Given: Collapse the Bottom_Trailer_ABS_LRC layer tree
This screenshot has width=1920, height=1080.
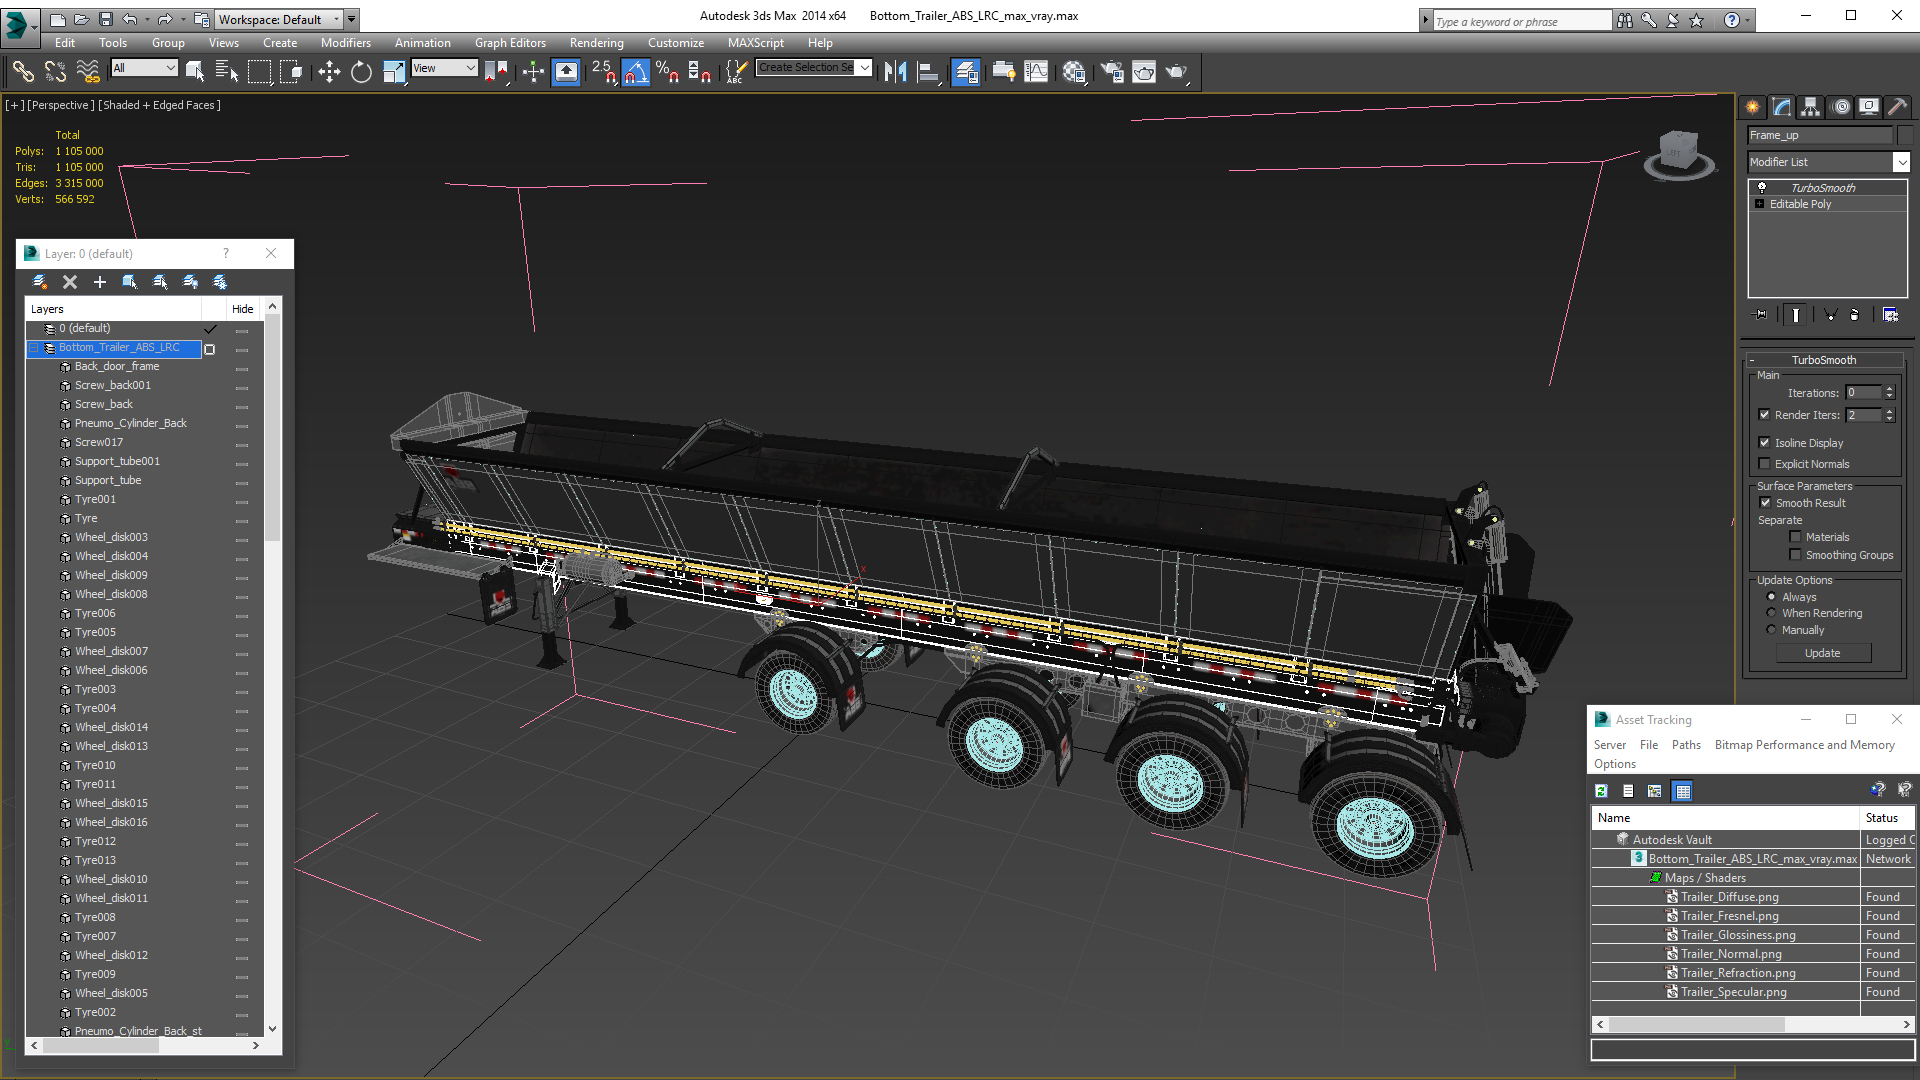Looking at the screenshot, I should [34, 348].
